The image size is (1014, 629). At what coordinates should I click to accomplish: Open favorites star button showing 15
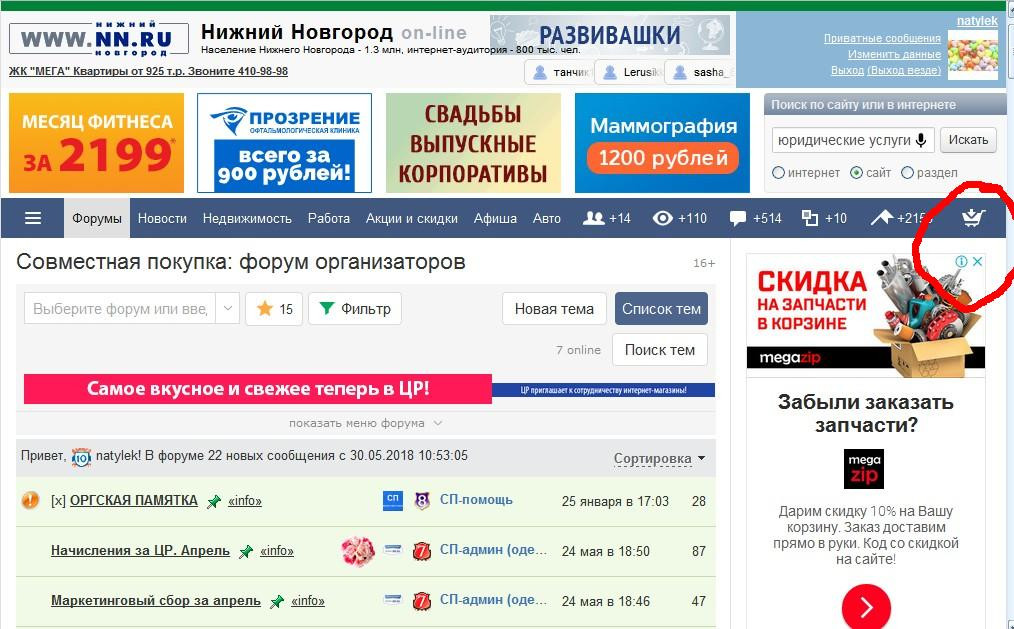point(274,309)
